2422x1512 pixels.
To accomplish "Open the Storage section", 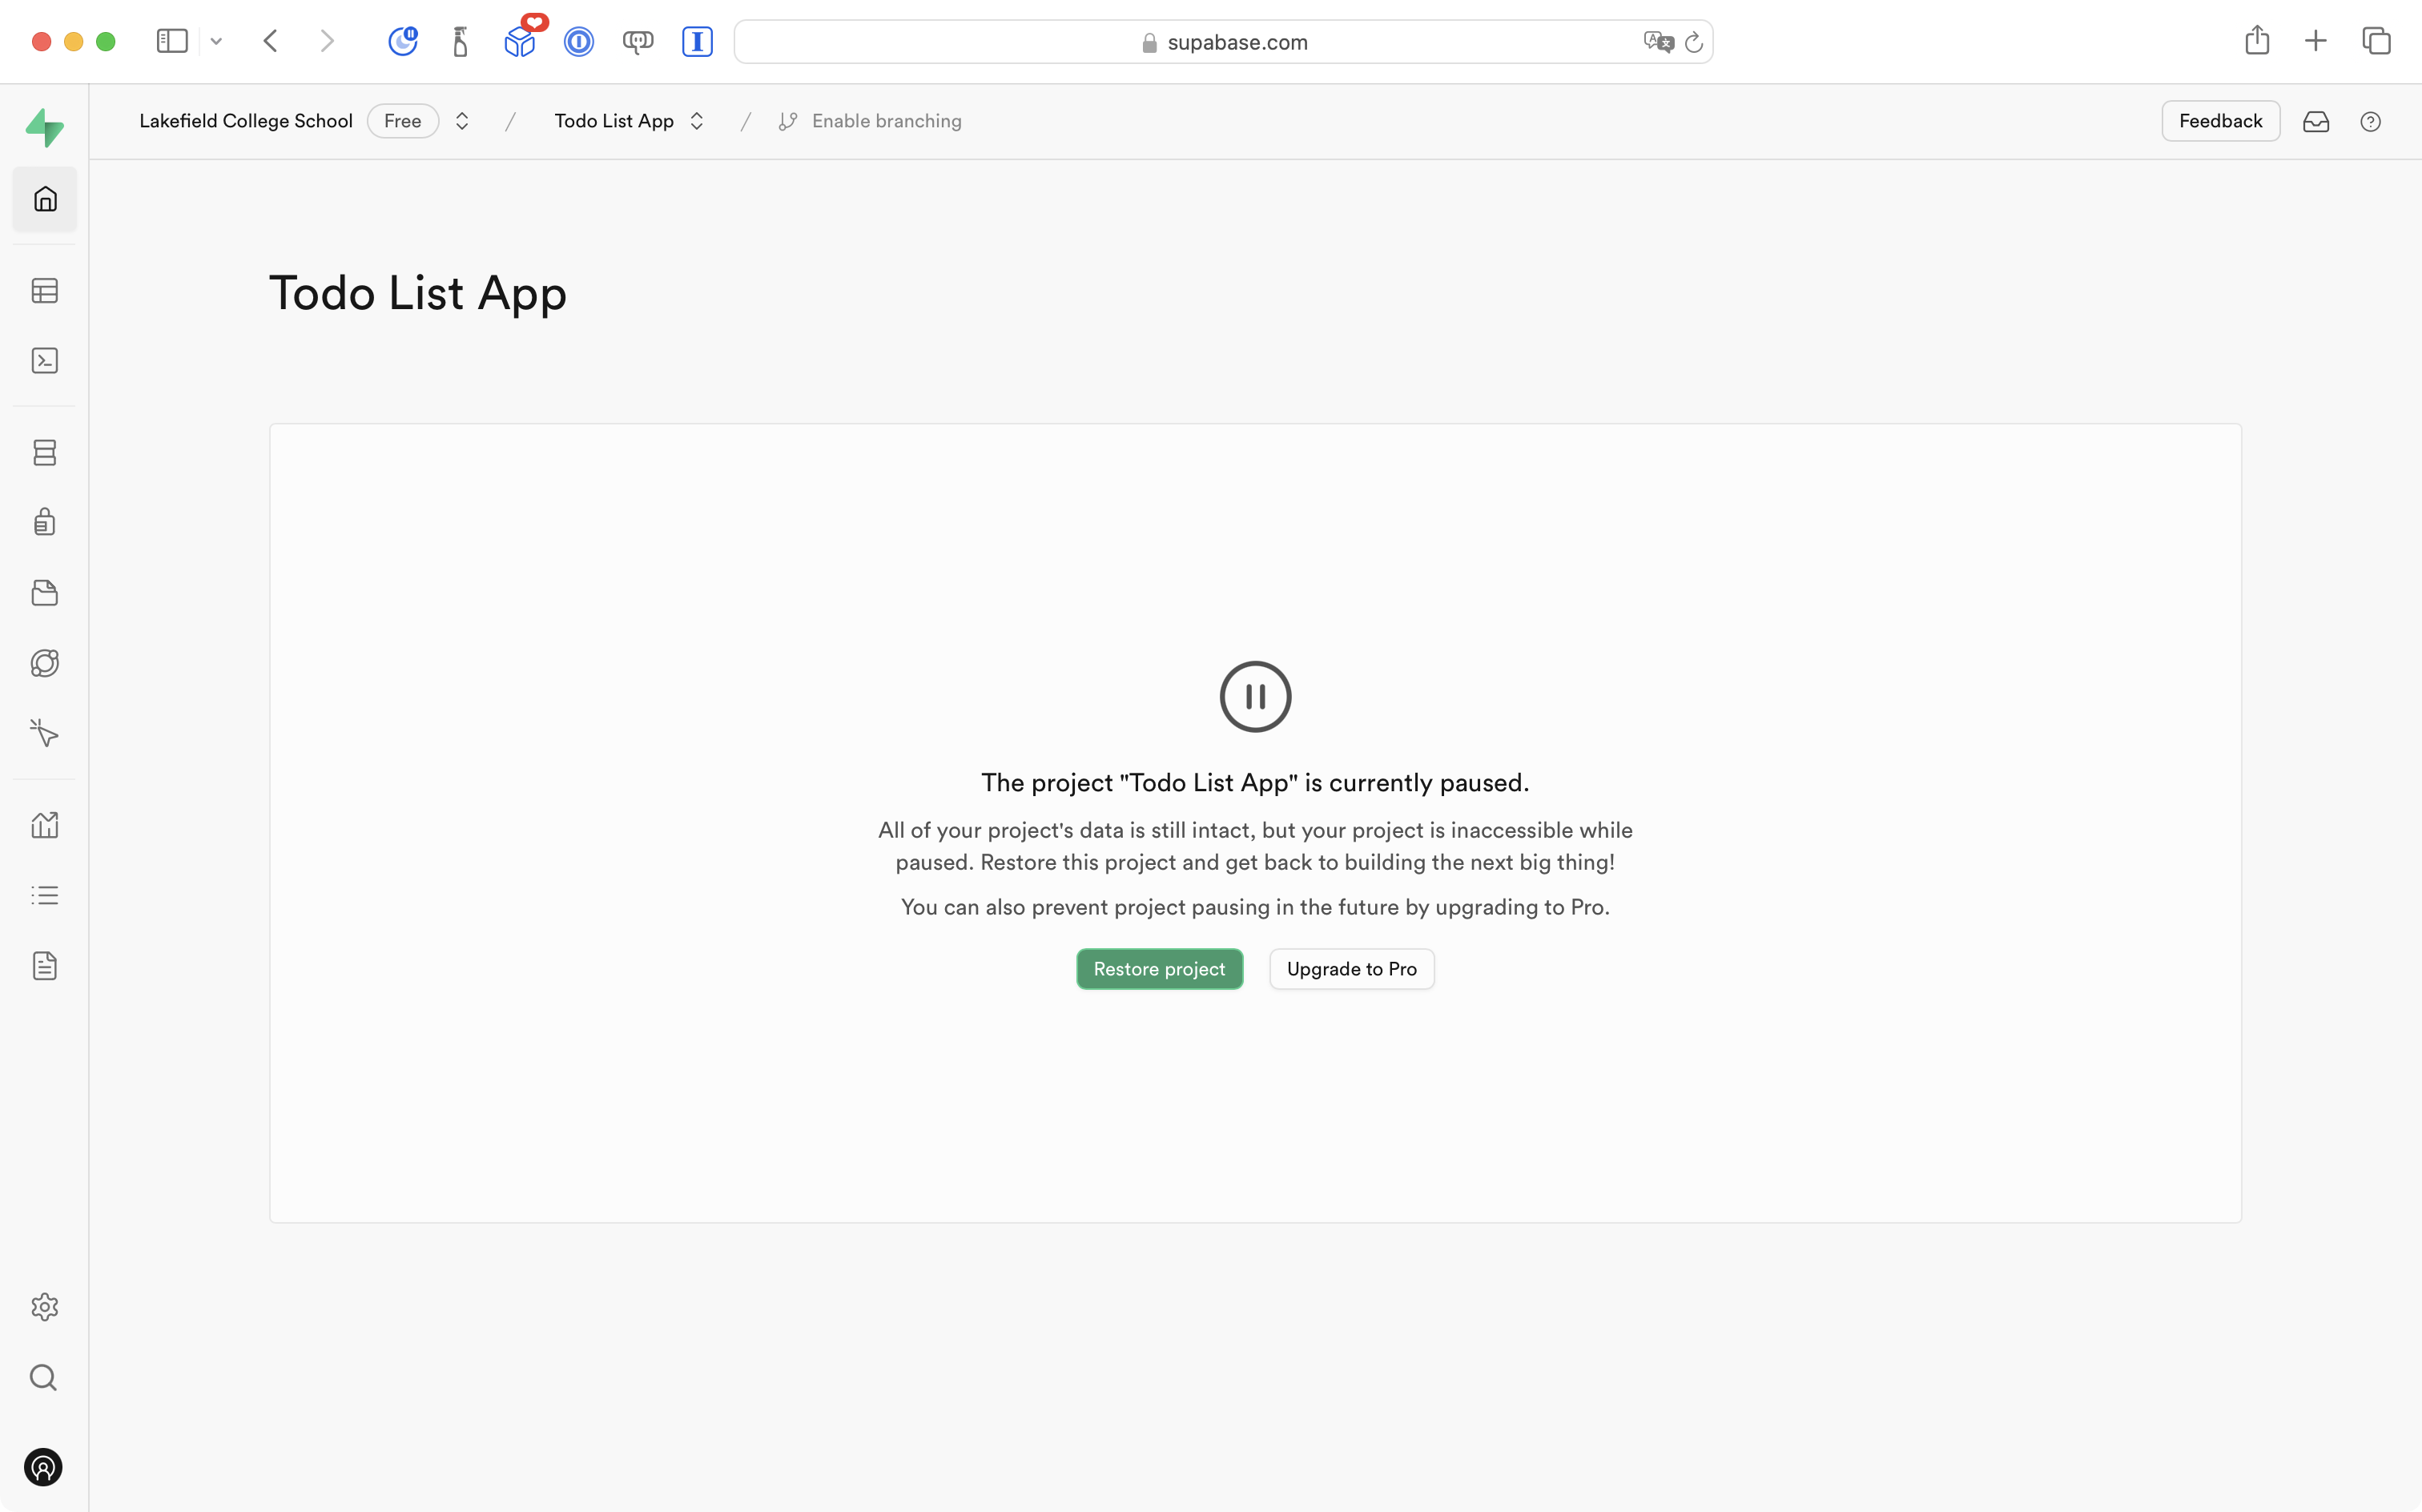I will 45,592.
